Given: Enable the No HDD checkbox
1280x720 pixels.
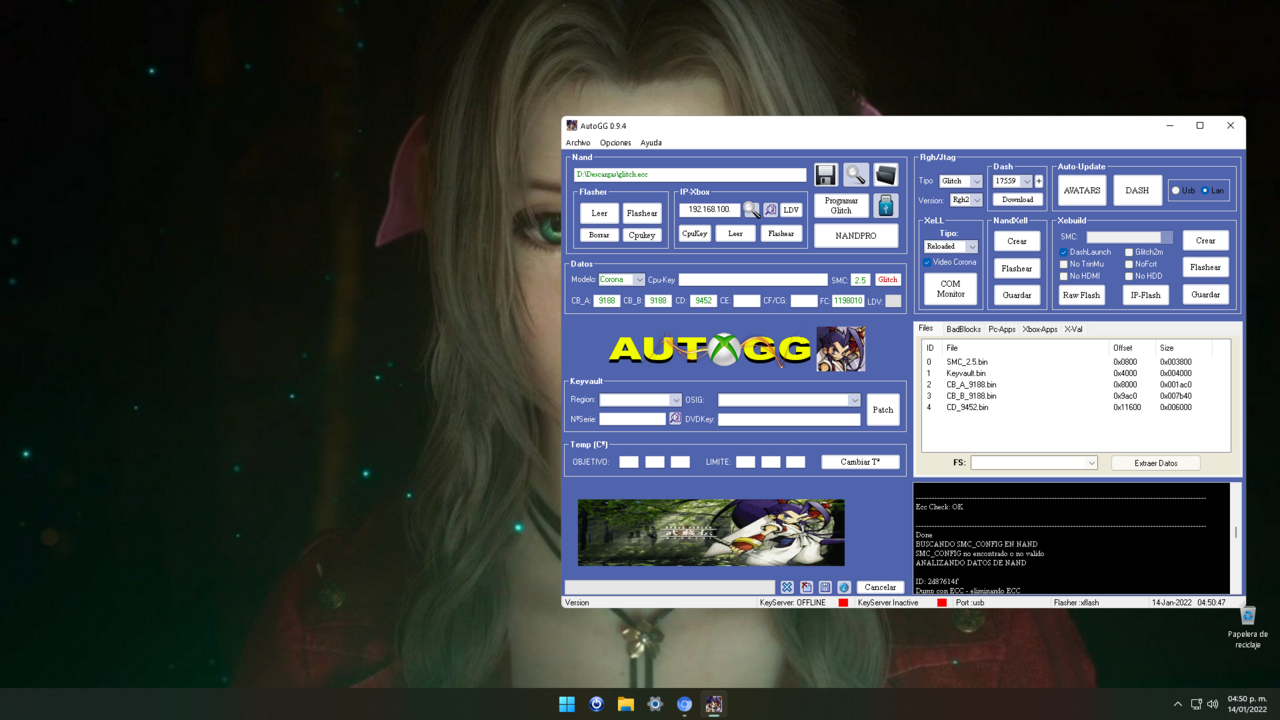Looking at the screenshot, I should tap(1129, 276).
